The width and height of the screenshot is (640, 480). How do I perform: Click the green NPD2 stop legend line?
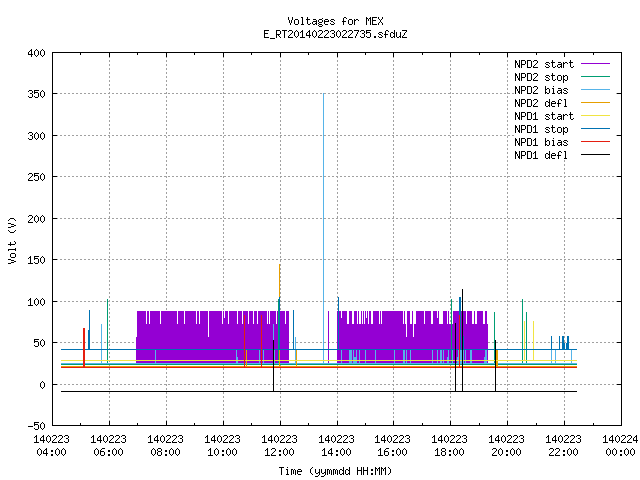595,77
